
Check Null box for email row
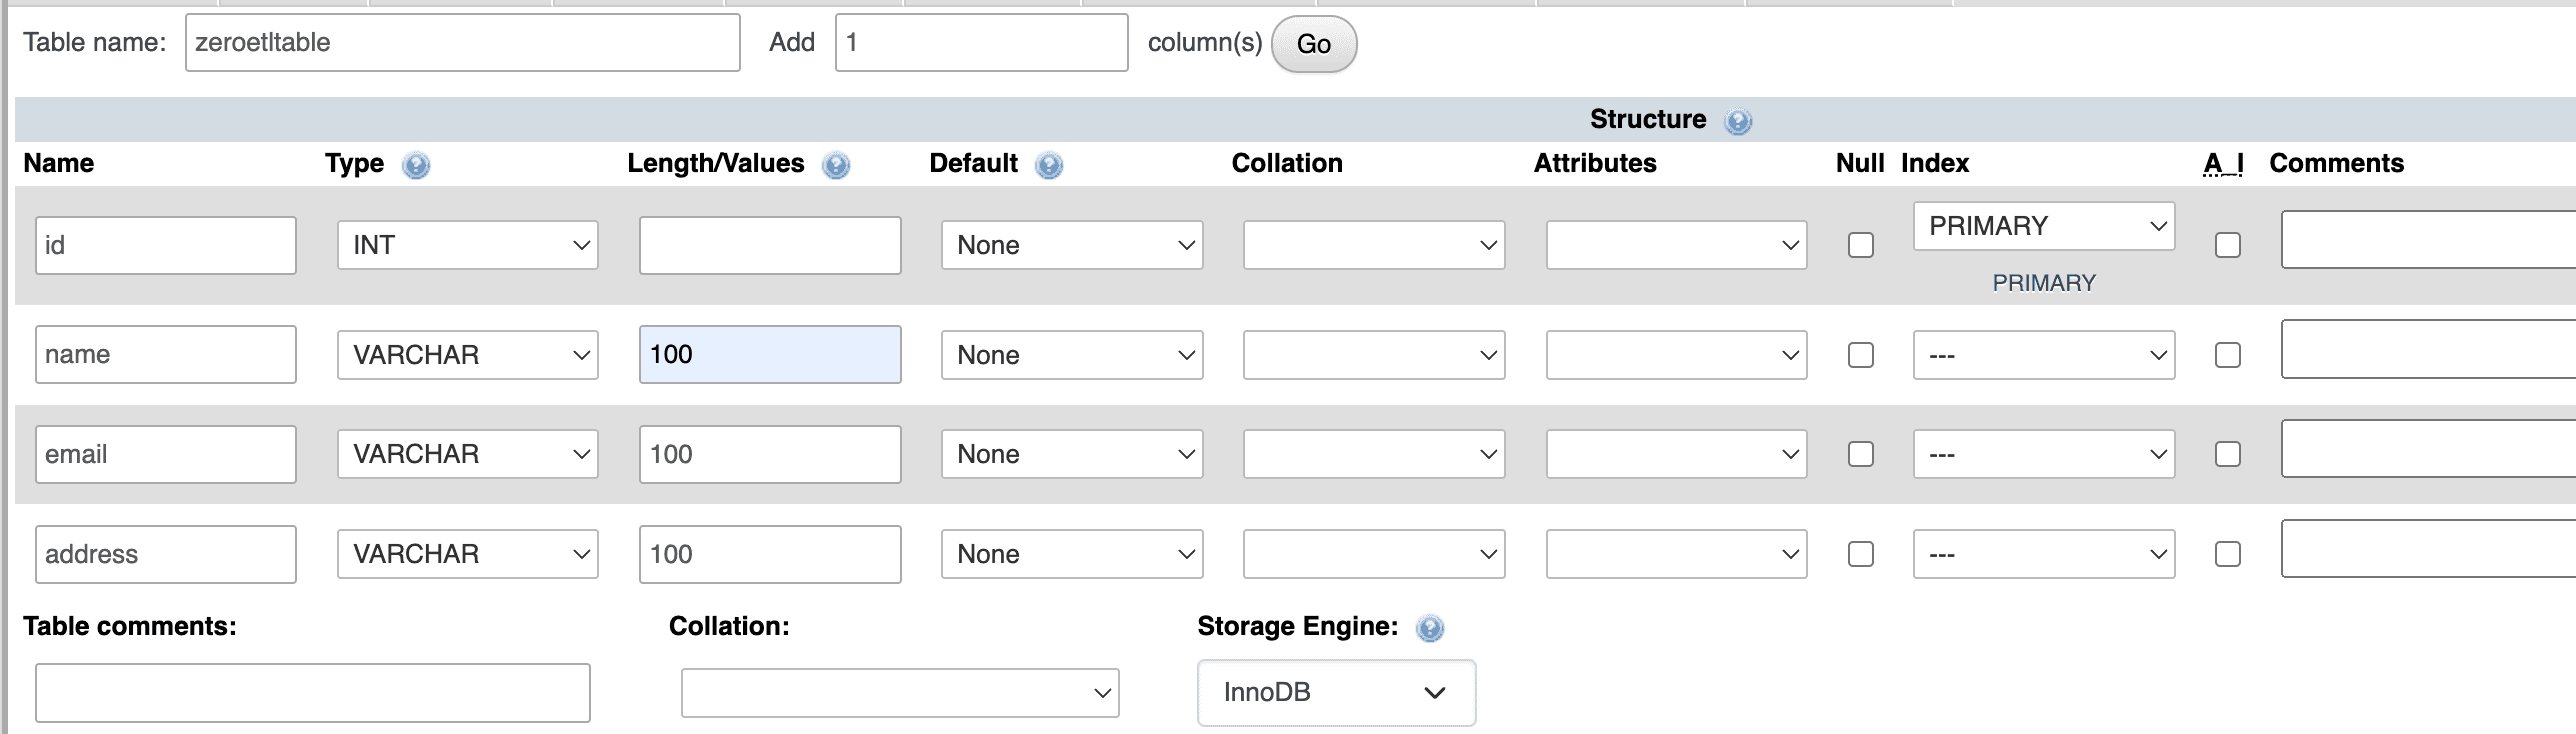[x=1861, y=454]
